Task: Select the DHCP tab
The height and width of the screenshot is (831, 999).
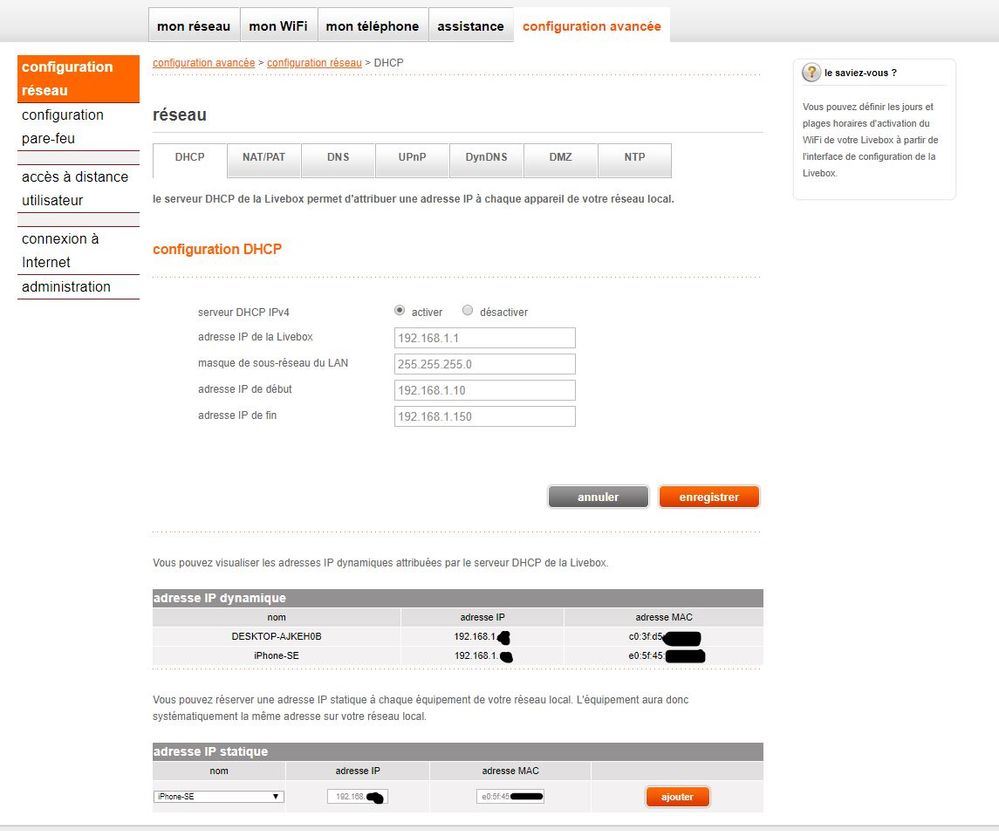Action: pyautogui.click(x=188, y=160)
